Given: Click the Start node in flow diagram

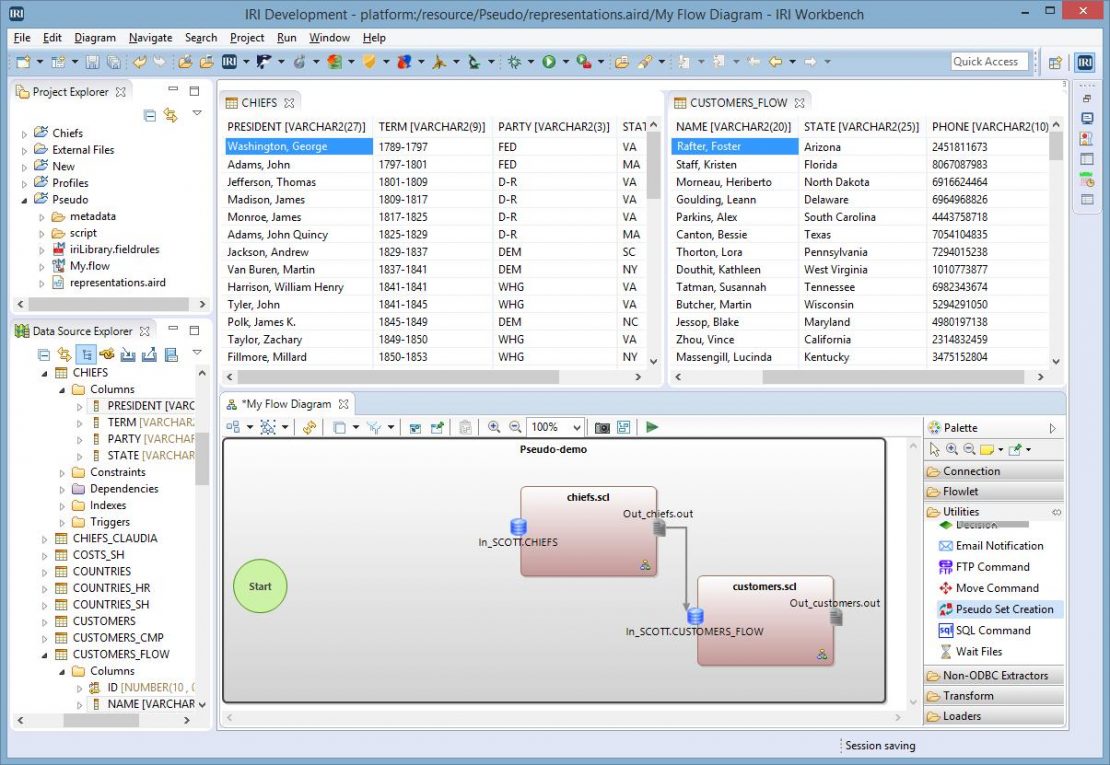Looking at the screenshot, I should pyautogui.click(x=260, y=586).
